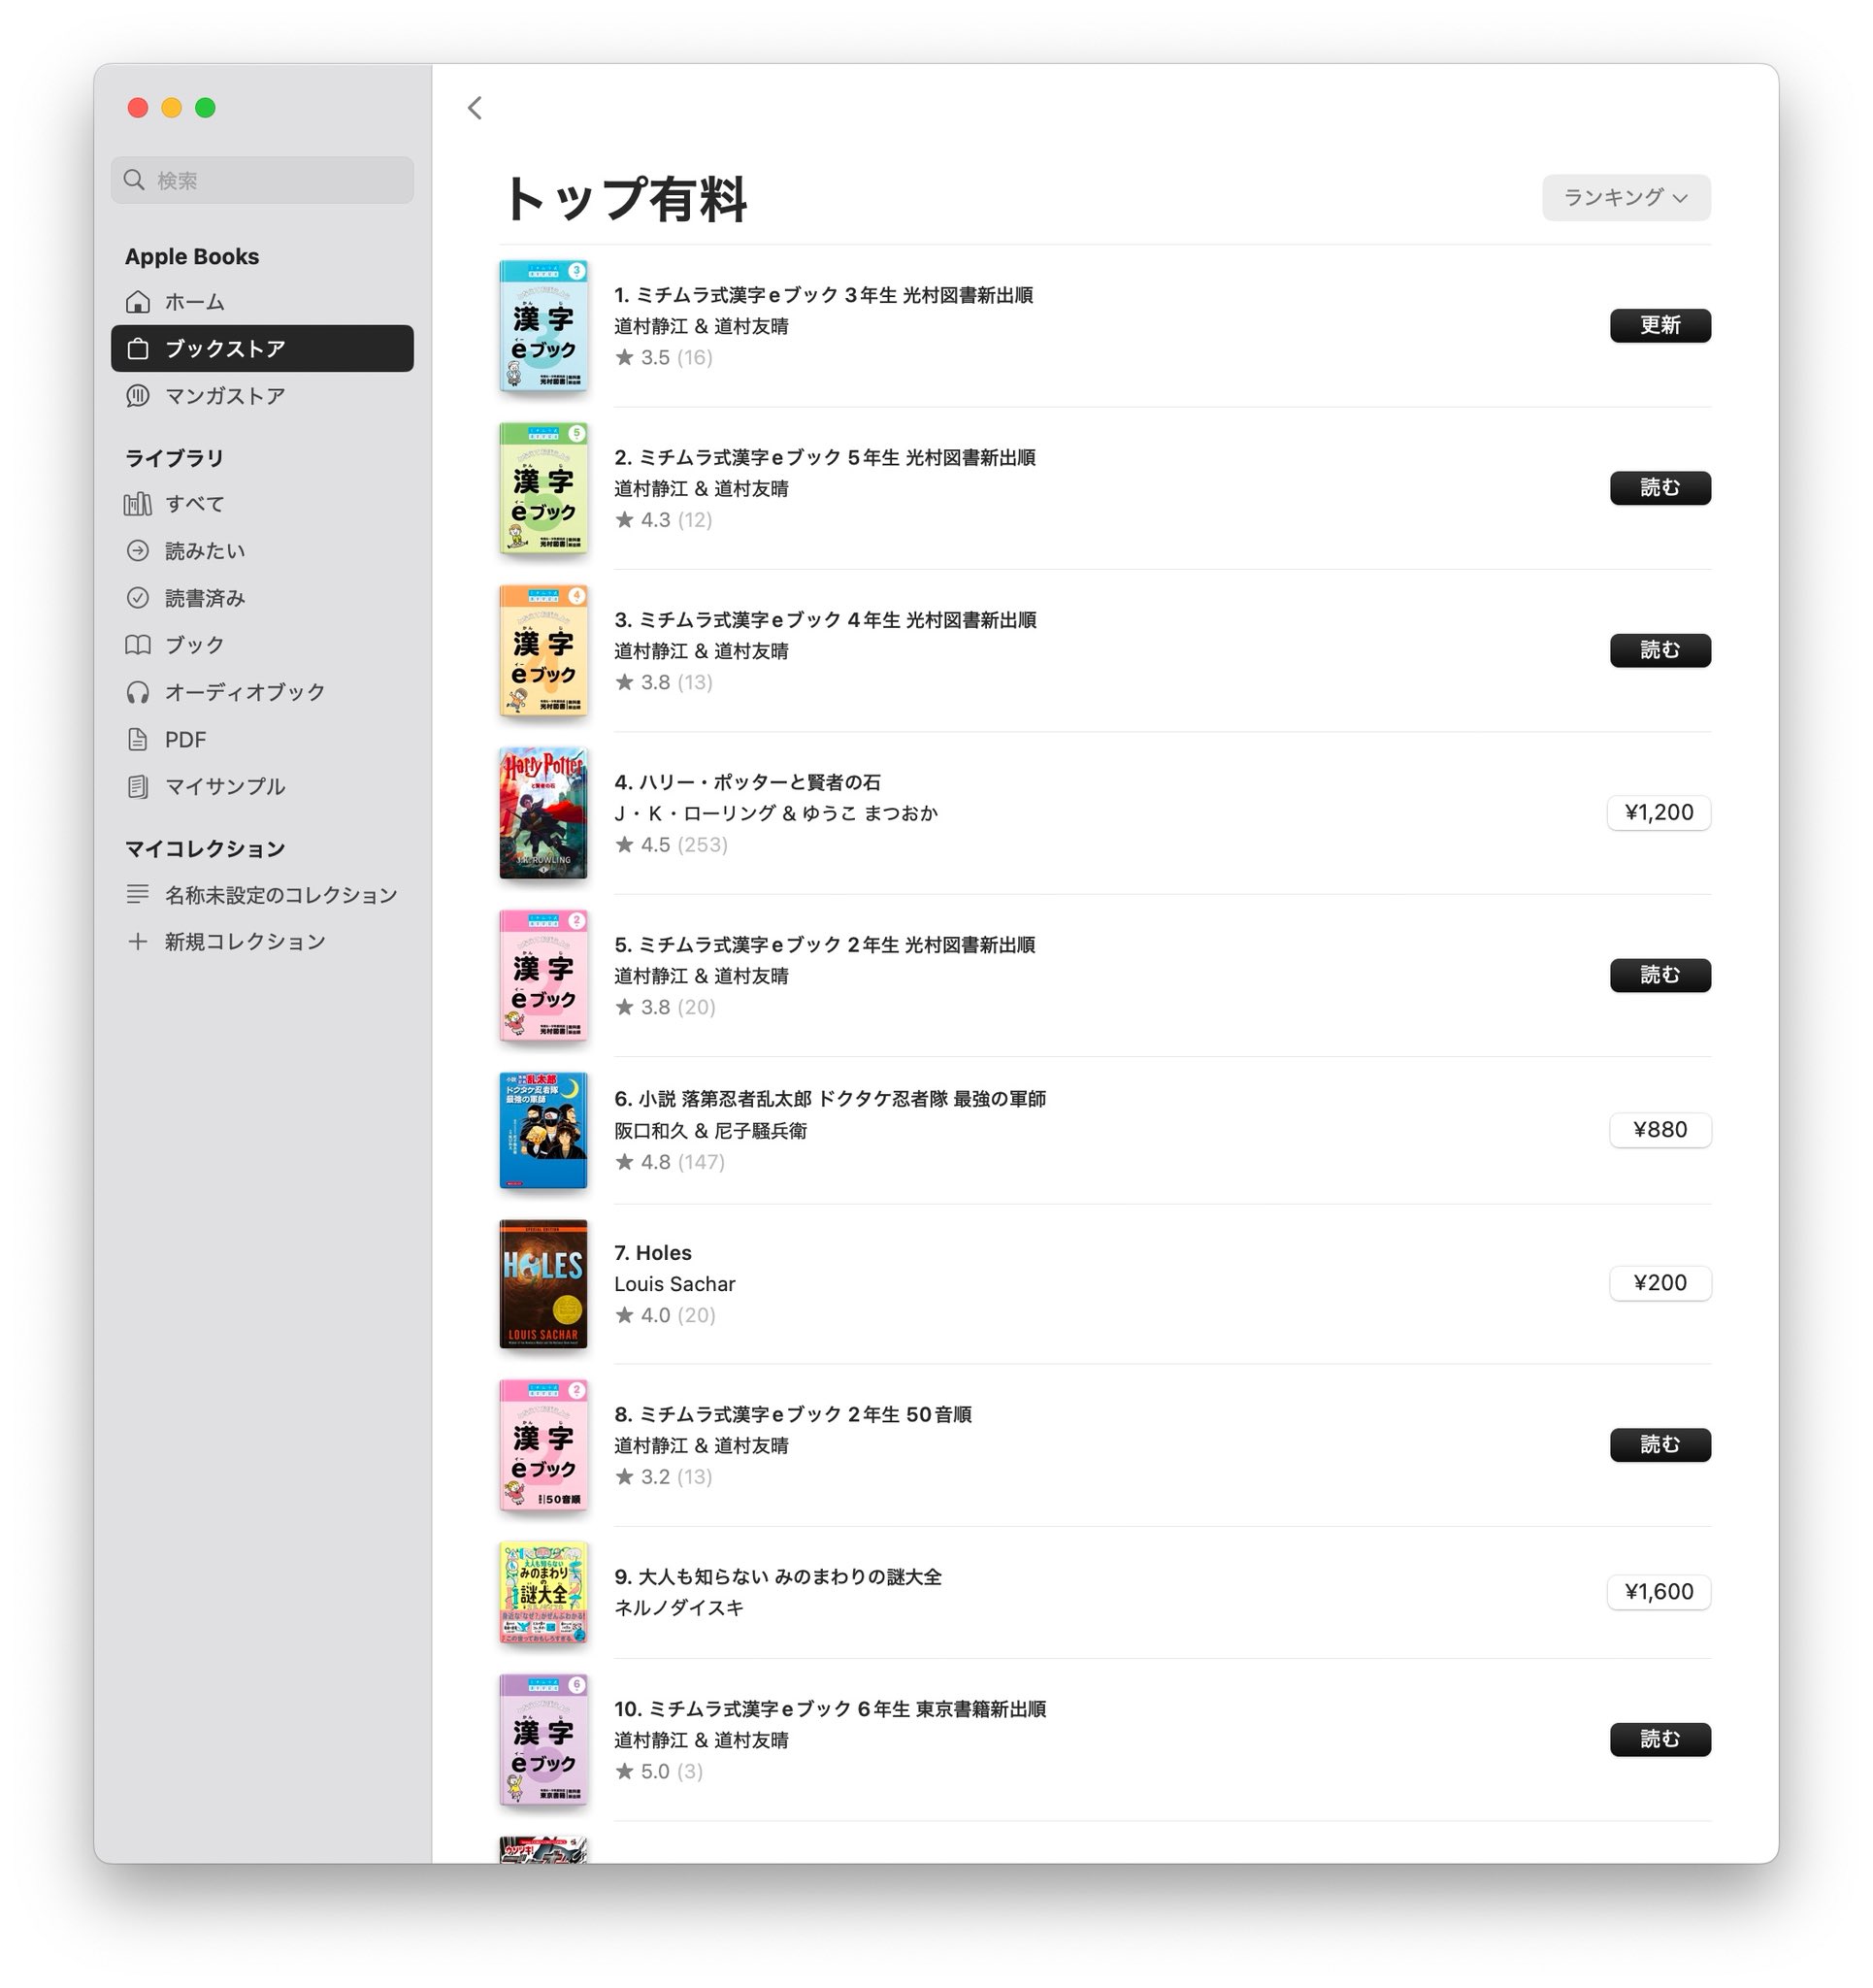This screenshot has width=1873, height=1988.
Task: Click in the 検索 search field
Action: coord(262,180)
